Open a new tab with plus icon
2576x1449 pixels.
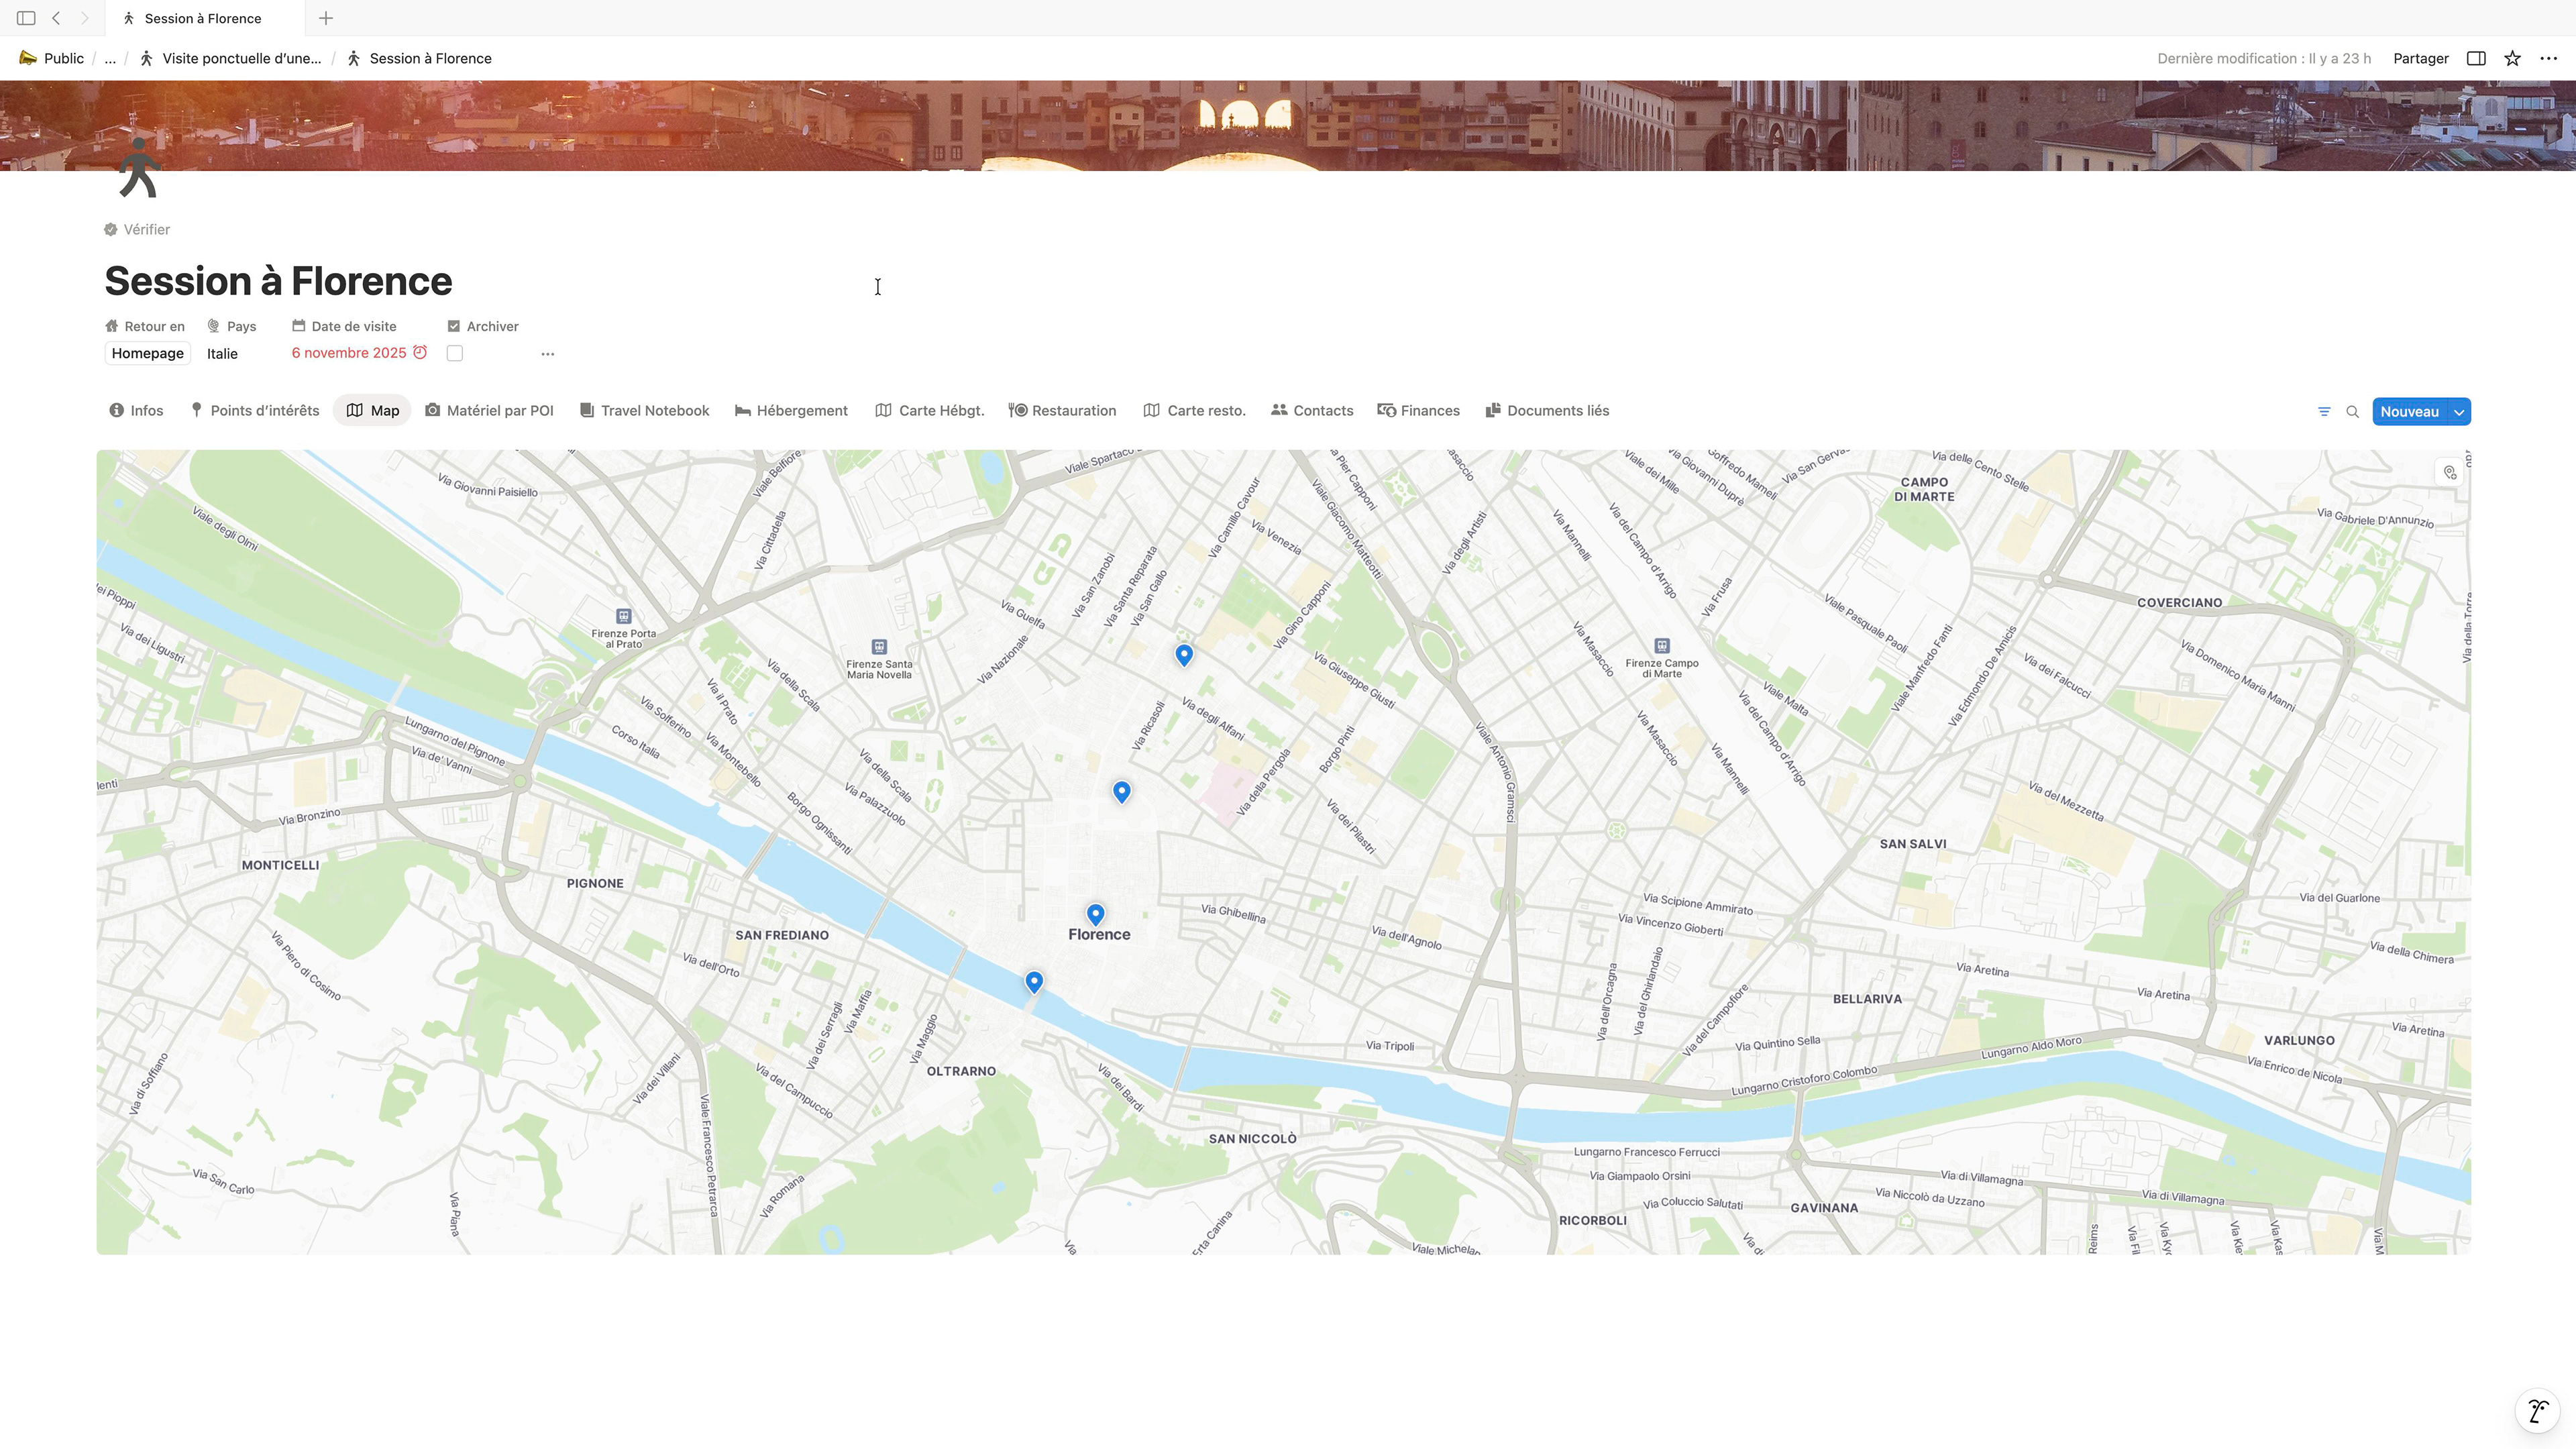tap(326, 18)
